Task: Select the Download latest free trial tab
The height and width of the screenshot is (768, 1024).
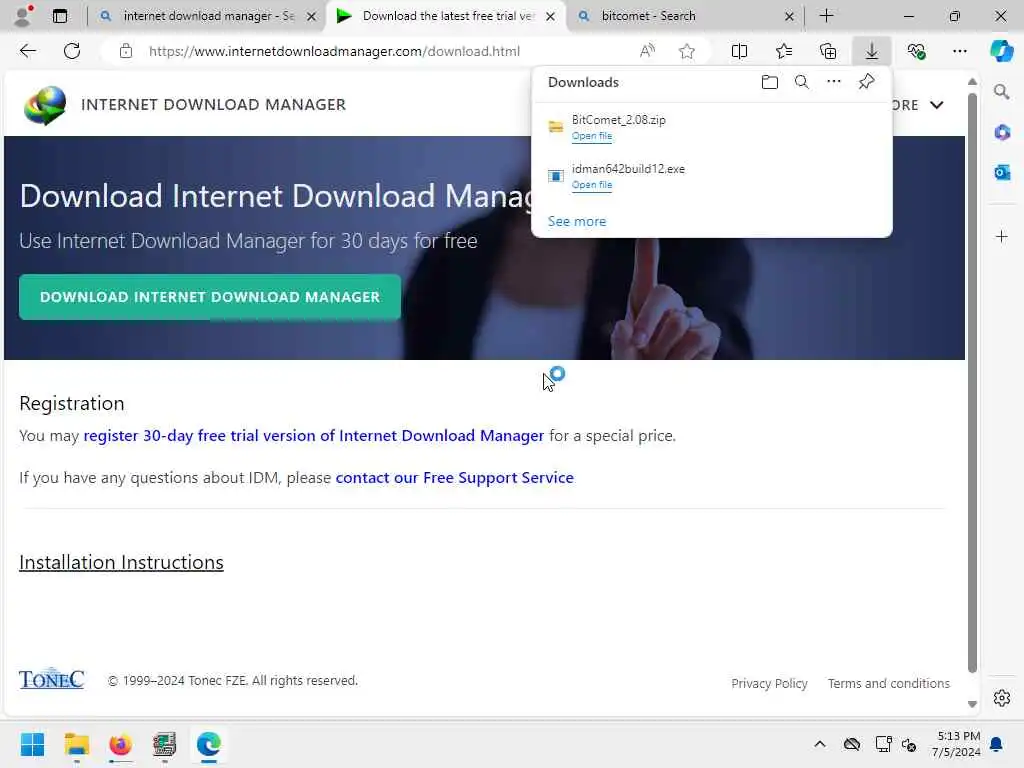Action: tap(445, 16)
